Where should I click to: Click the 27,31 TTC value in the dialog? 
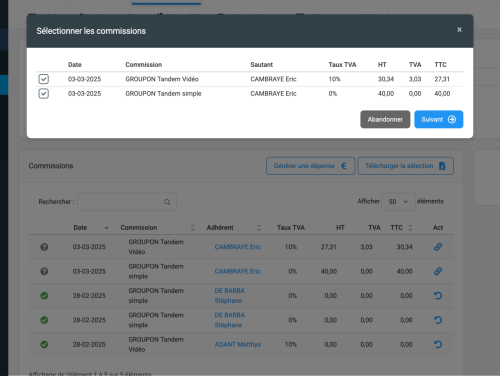442,79
